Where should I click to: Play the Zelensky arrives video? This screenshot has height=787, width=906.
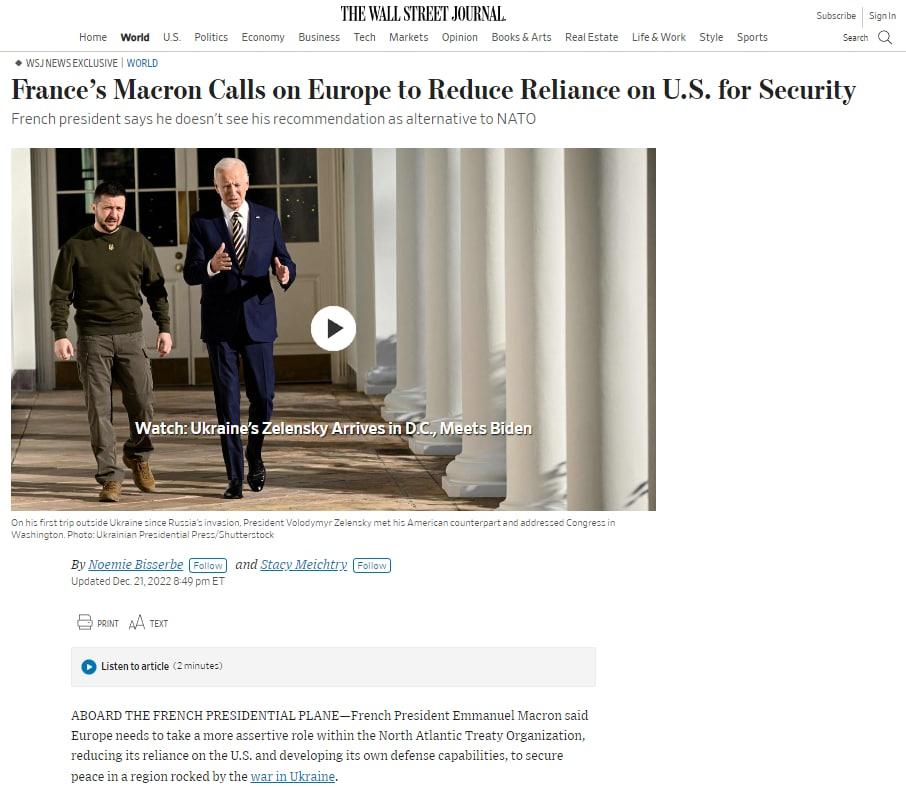click(333, 328)
